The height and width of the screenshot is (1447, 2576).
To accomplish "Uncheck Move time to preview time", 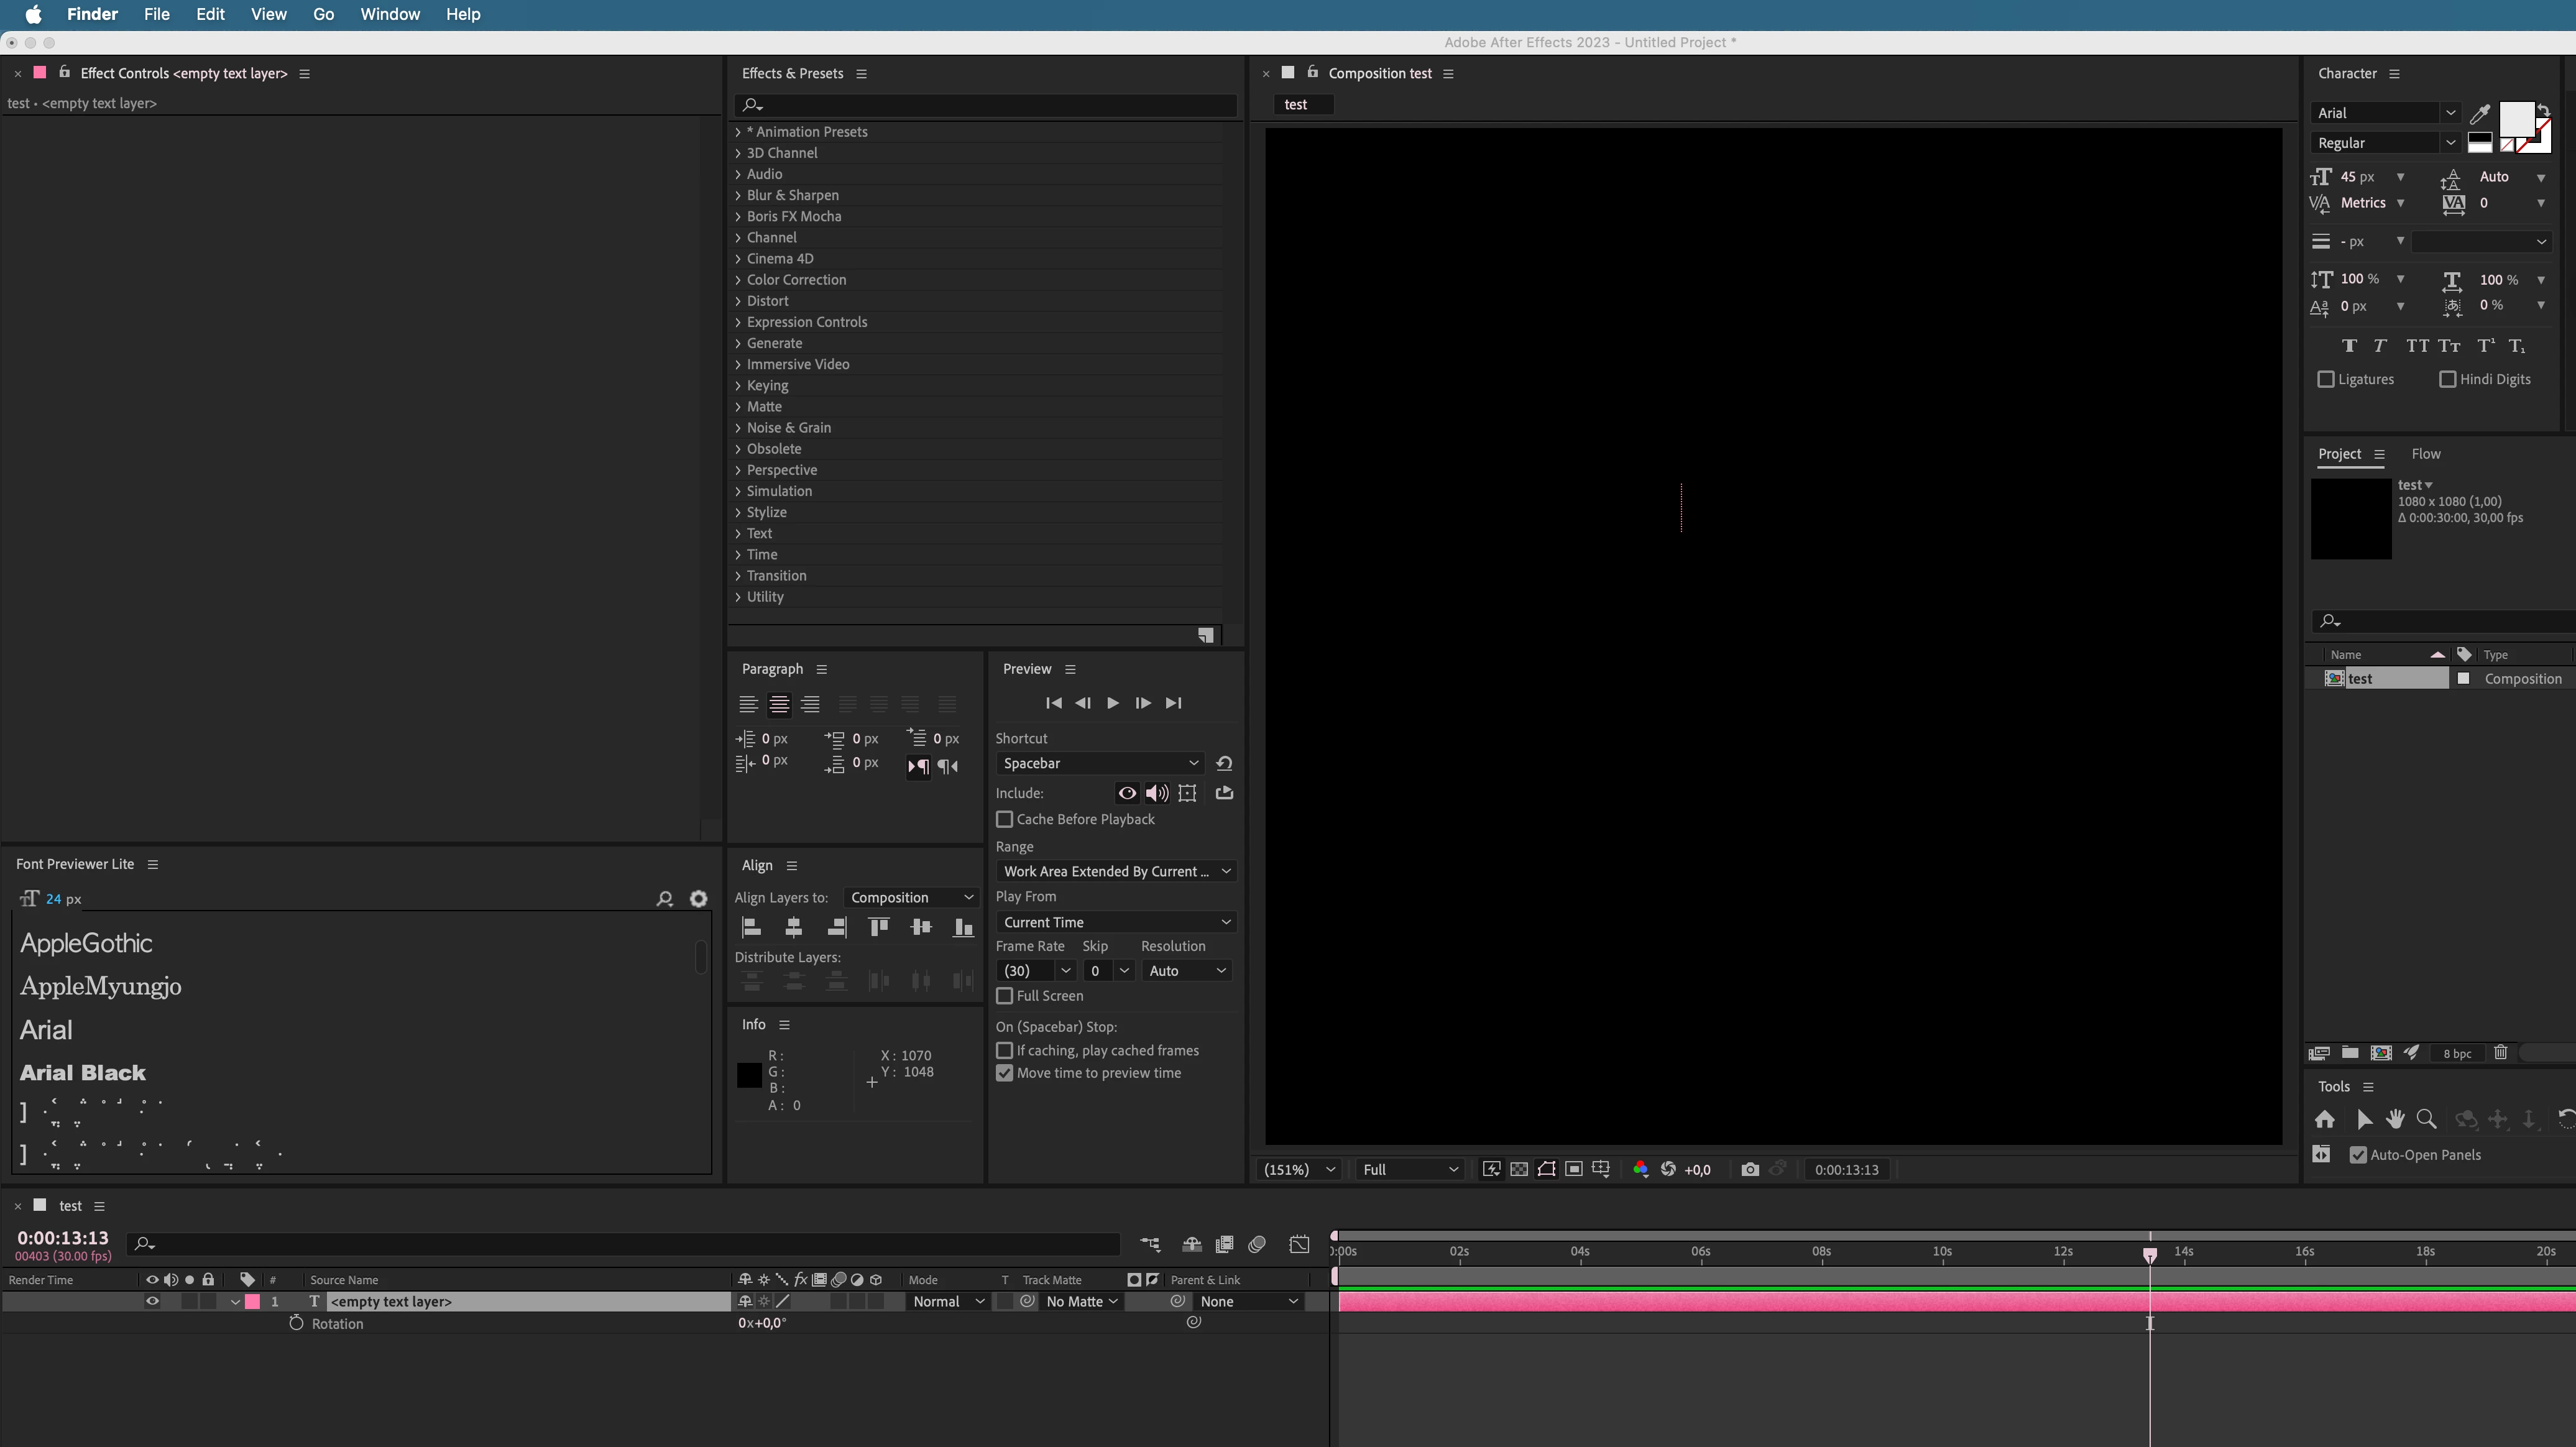I will click(1005, 1073).
